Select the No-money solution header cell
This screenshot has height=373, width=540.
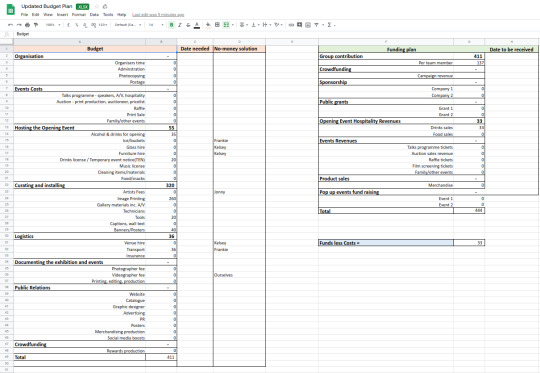click(239, 49)
